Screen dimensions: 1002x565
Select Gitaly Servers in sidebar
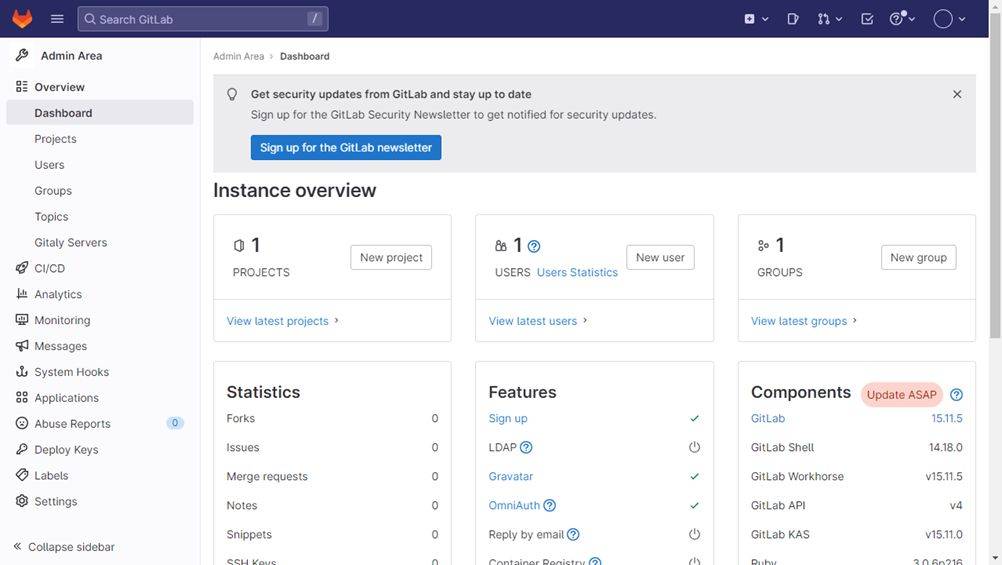(x=70, y=242)
